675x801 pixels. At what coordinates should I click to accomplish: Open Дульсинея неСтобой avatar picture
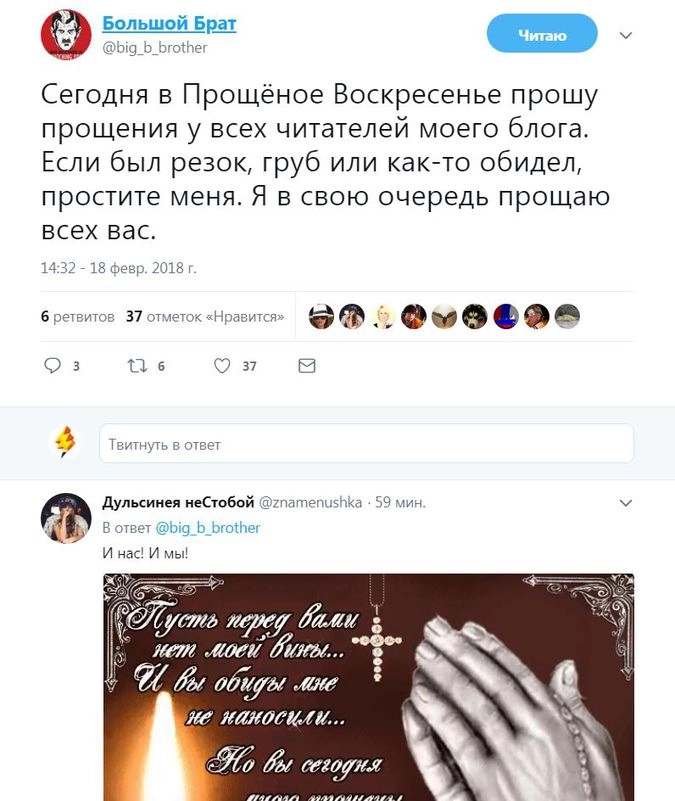[66, 518]
